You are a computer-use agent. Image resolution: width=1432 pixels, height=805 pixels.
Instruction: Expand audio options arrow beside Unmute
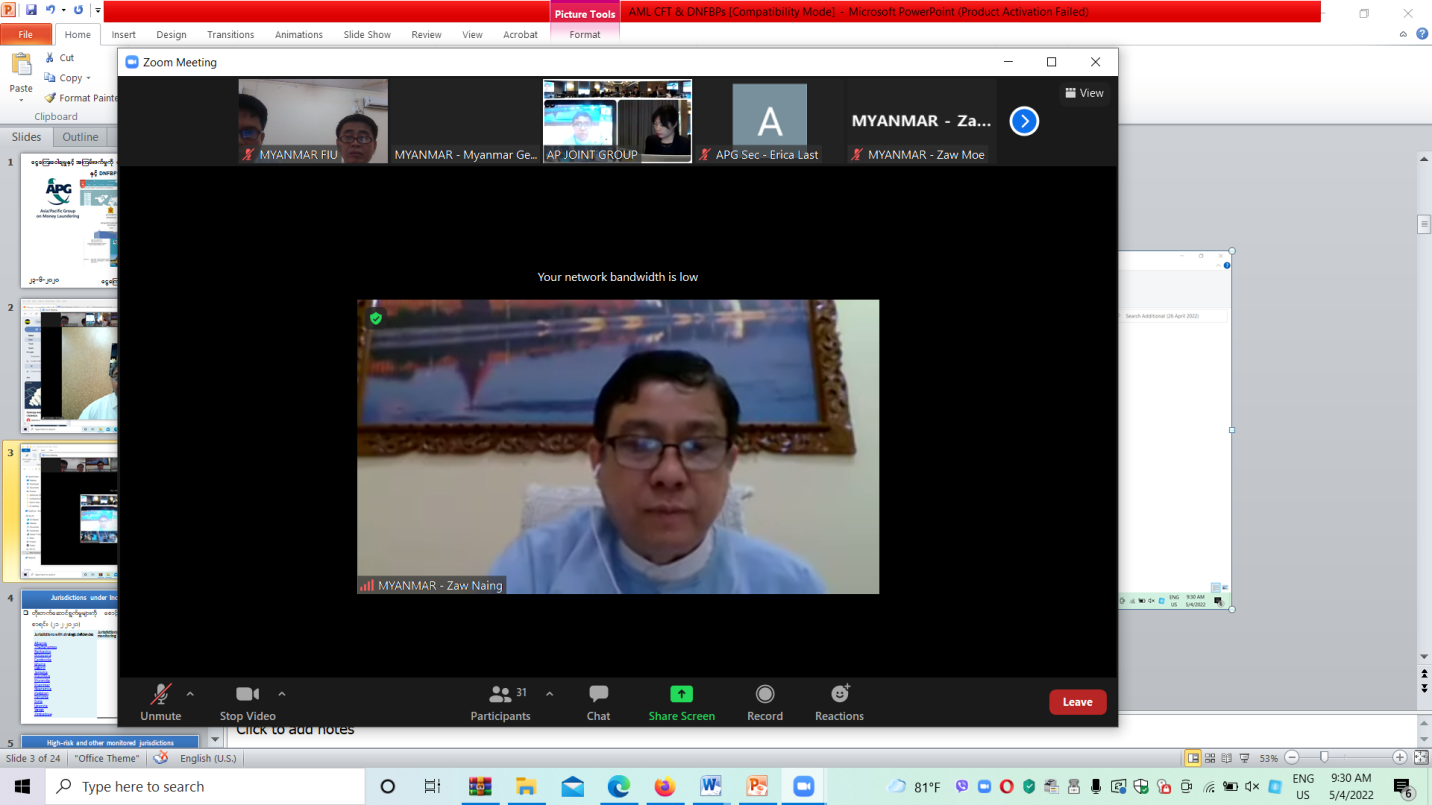190,694
